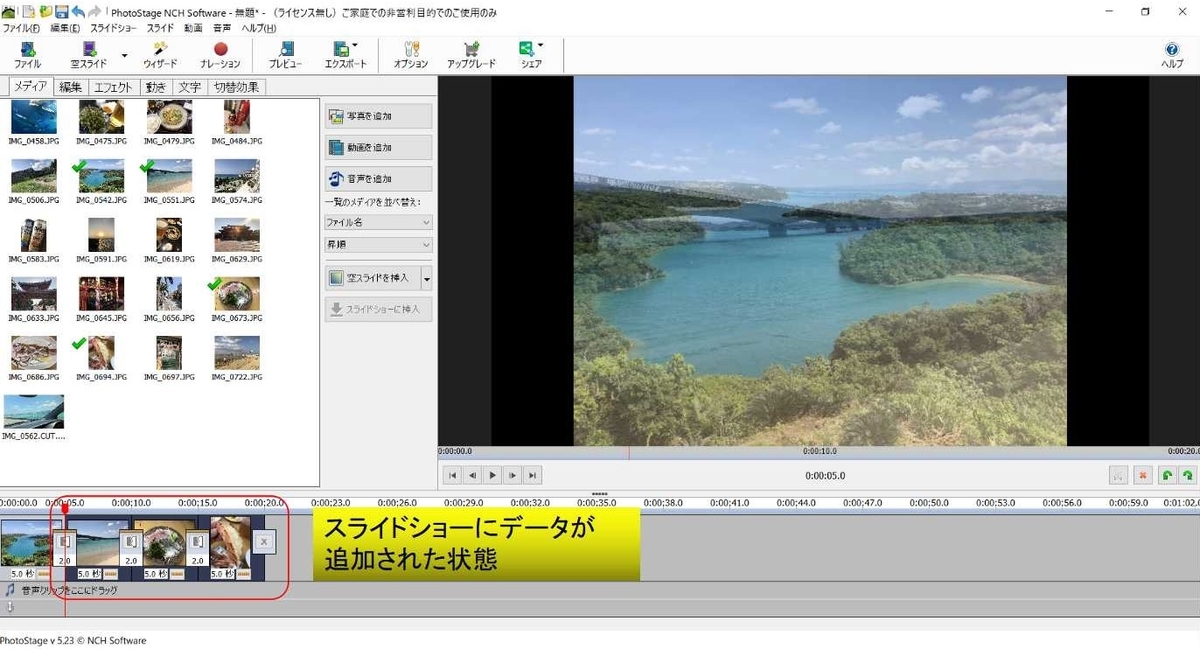Open Export toolbar dropdown arrow
Viewport: 1200px width, 649px height.
pos(355,45)
